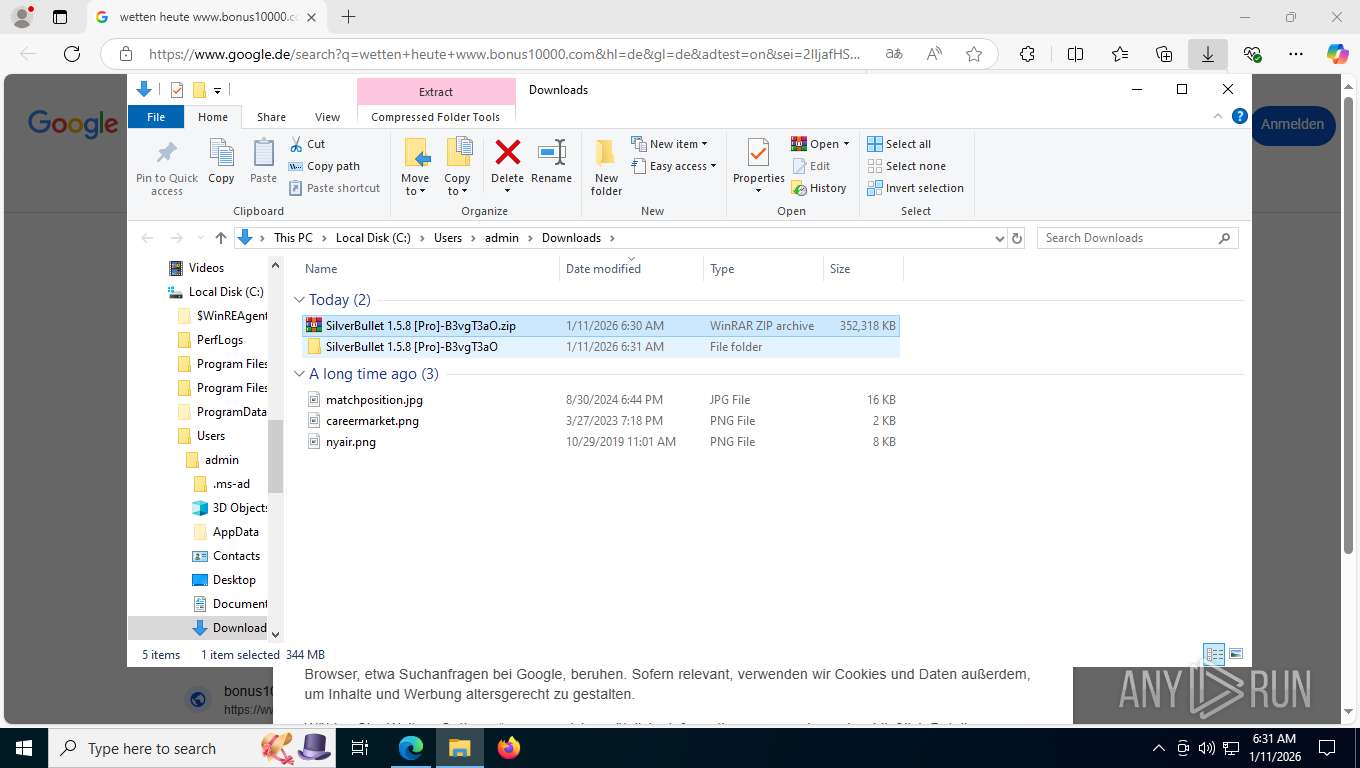
Task: Switch to the Share tab
Action: (271, 117)
